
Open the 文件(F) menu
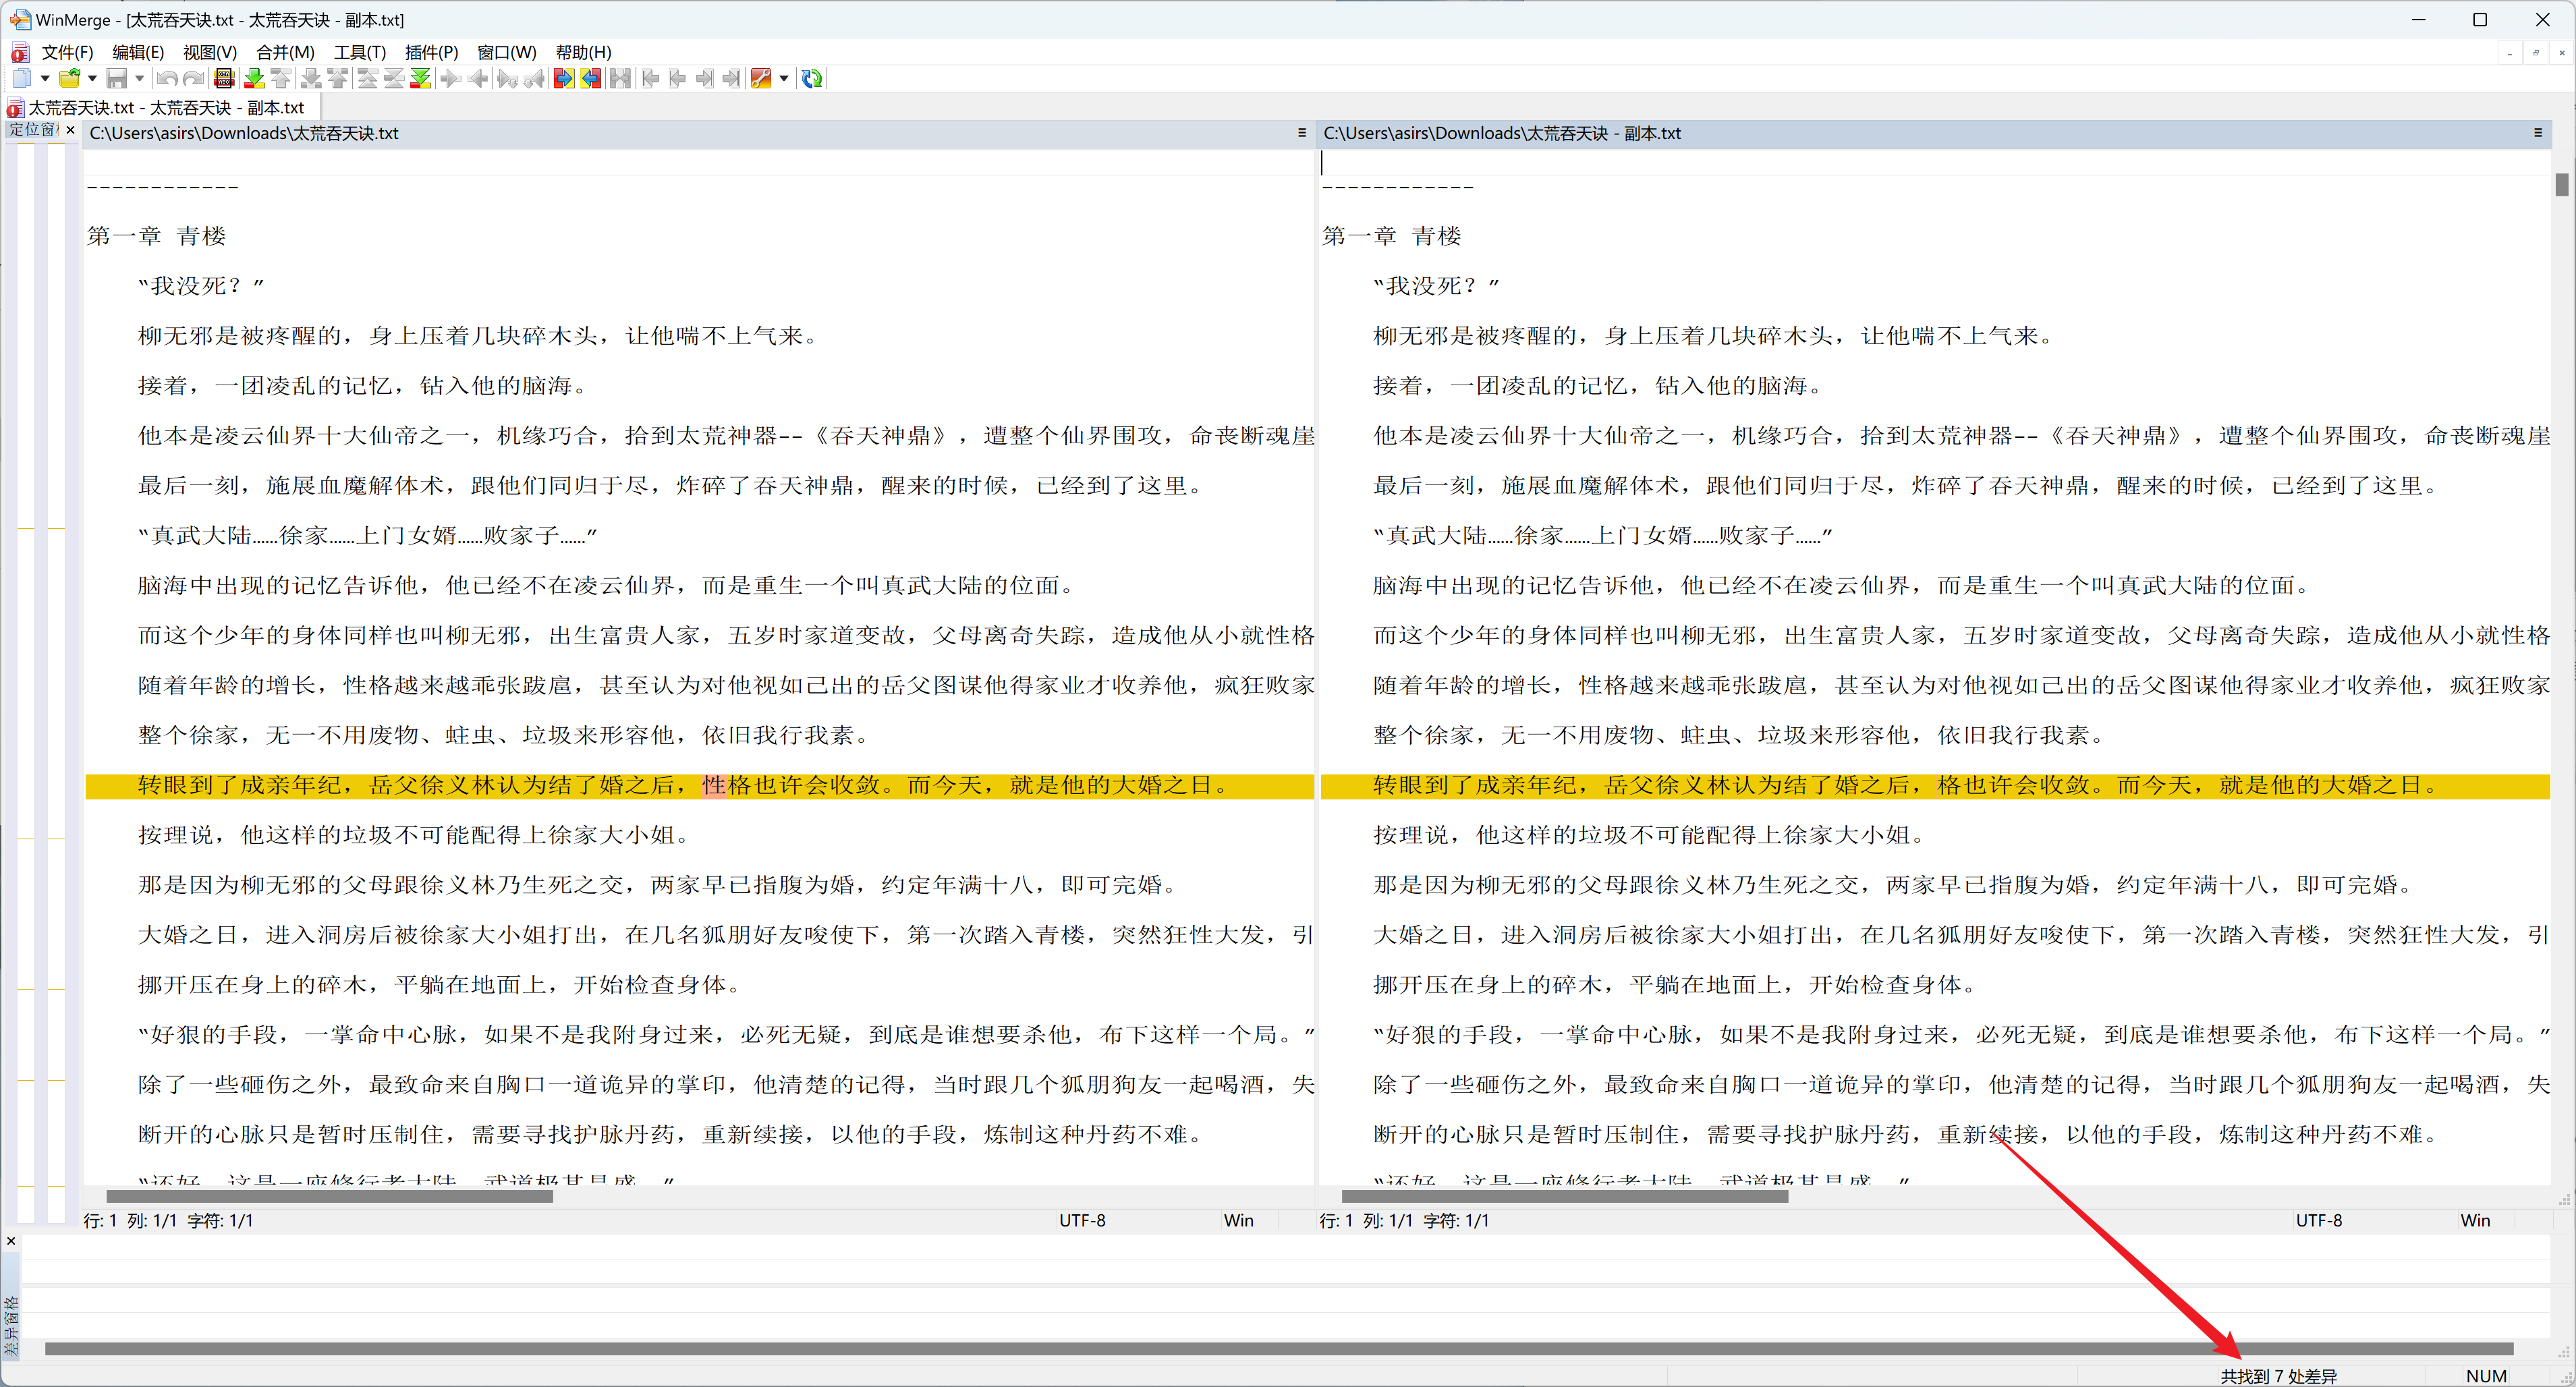(66, 52)
